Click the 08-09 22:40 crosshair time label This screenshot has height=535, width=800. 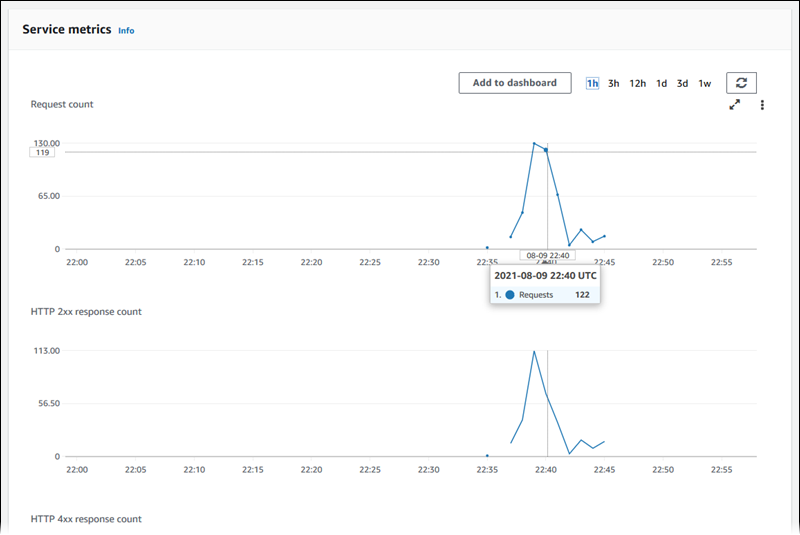tap(547, 256)
